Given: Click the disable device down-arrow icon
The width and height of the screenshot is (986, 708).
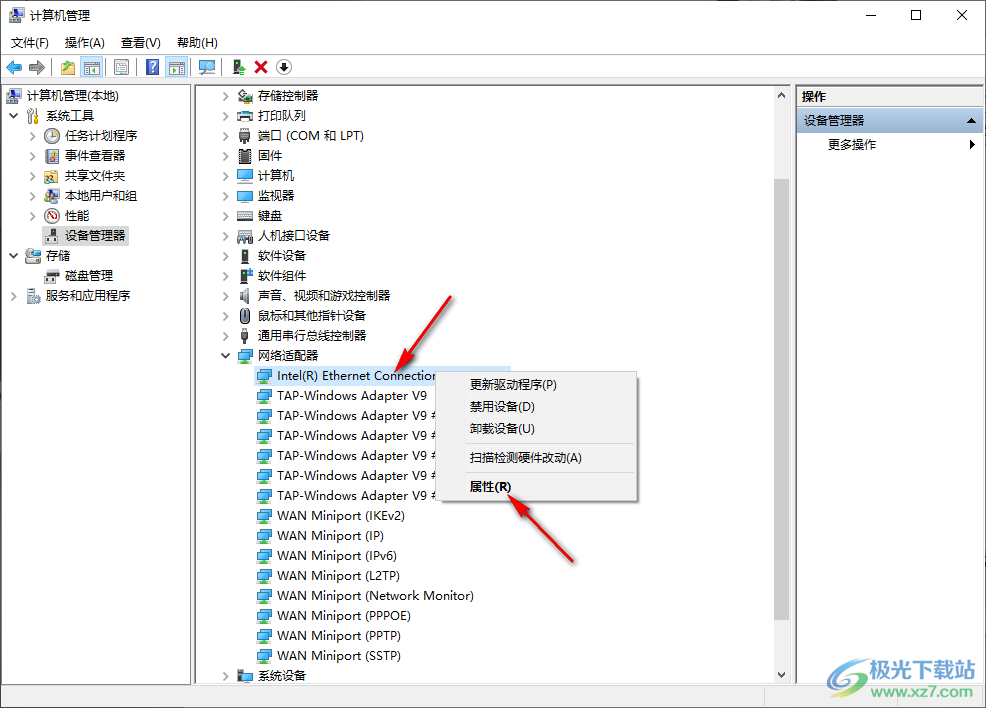Looking at the screenshot, I should point(284,67).
